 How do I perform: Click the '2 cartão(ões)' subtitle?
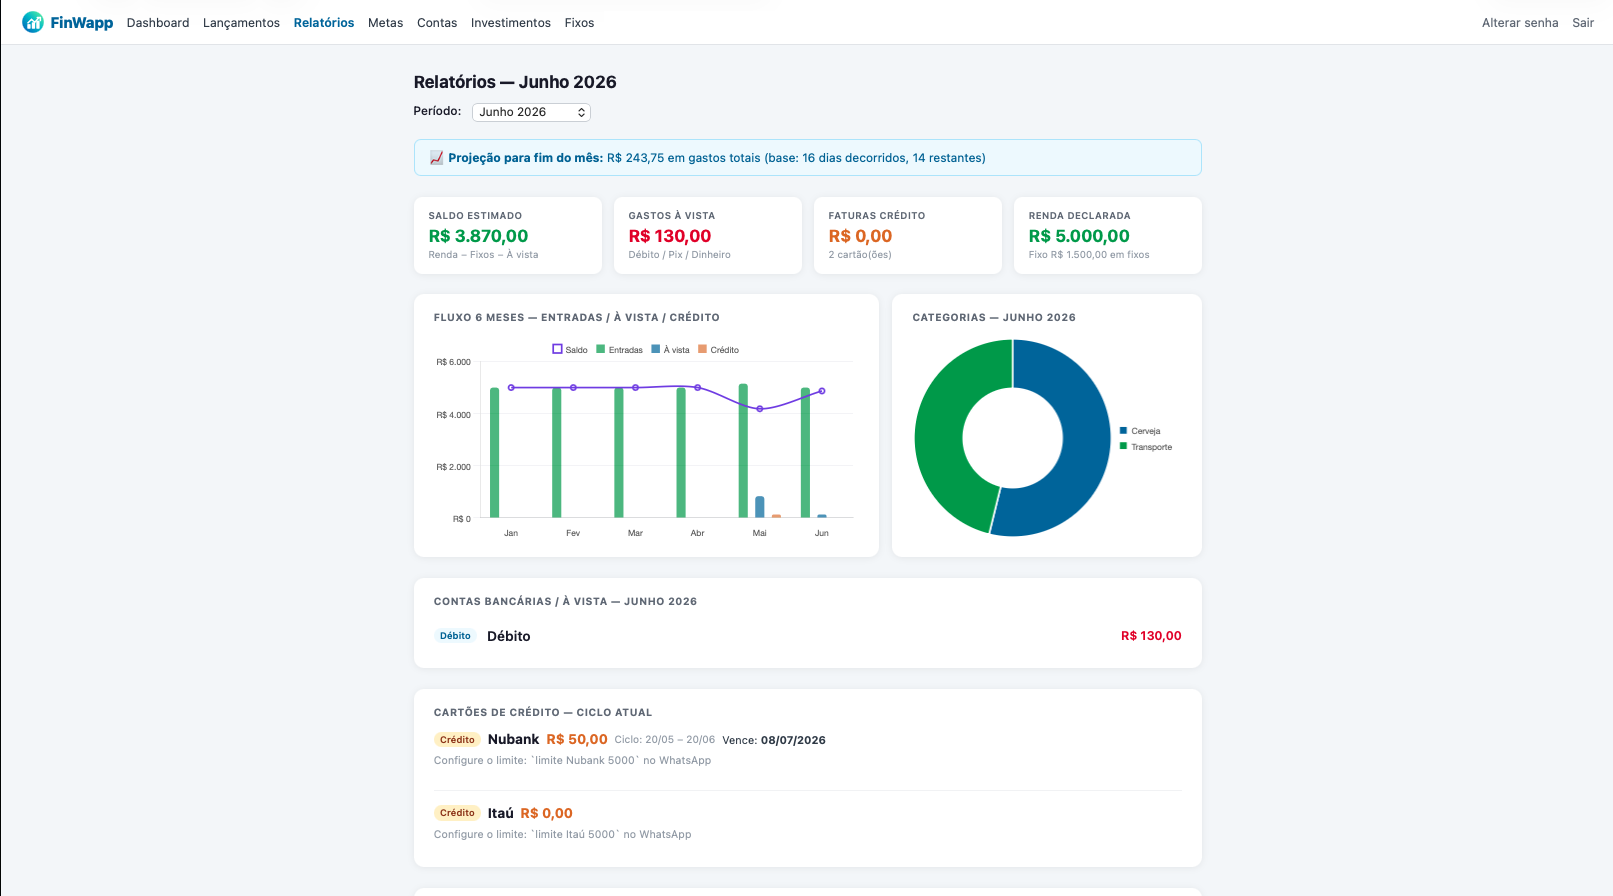pos(860,255)
